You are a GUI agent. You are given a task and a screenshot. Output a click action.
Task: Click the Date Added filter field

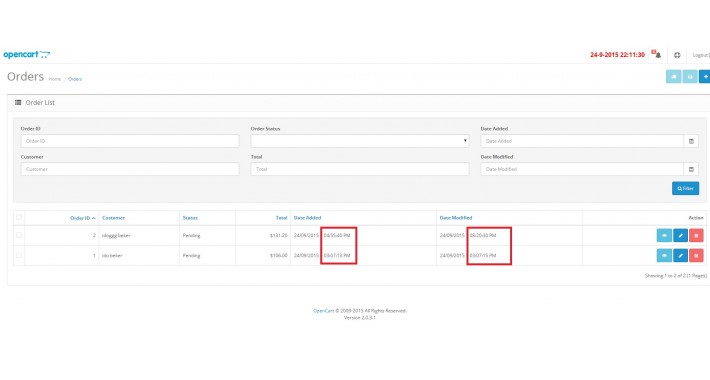coord(582,141)
